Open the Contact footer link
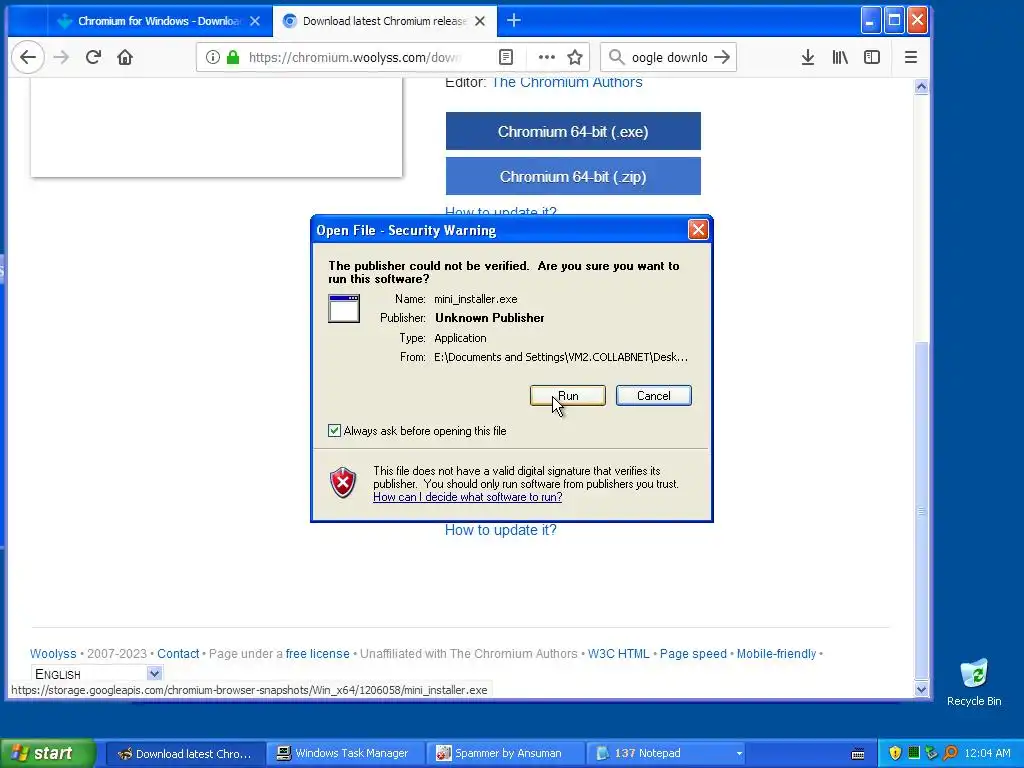The image size is (1024, 768). pyautogui.click(x=178, y=654)
